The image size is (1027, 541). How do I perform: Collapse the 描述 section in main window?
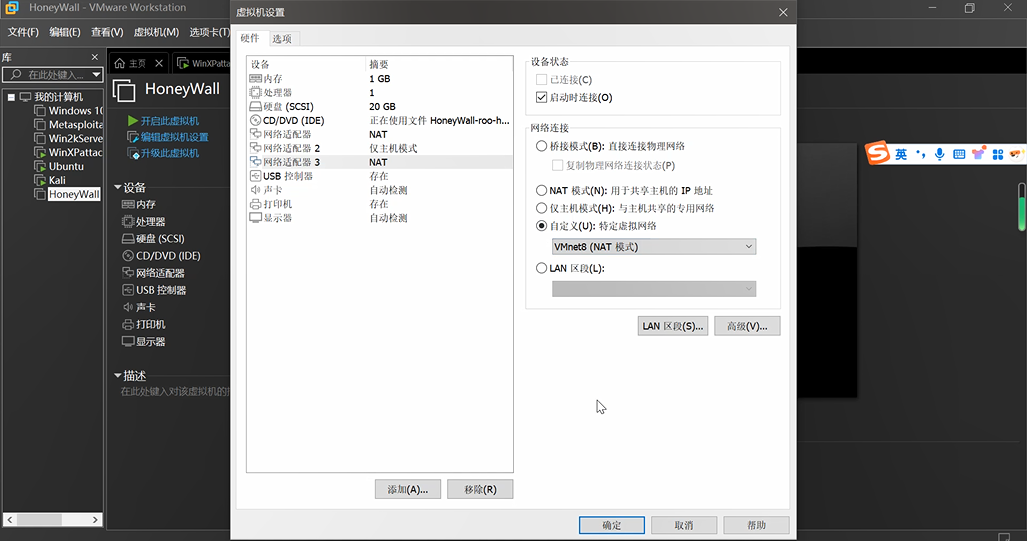click(x=118, y=375)
